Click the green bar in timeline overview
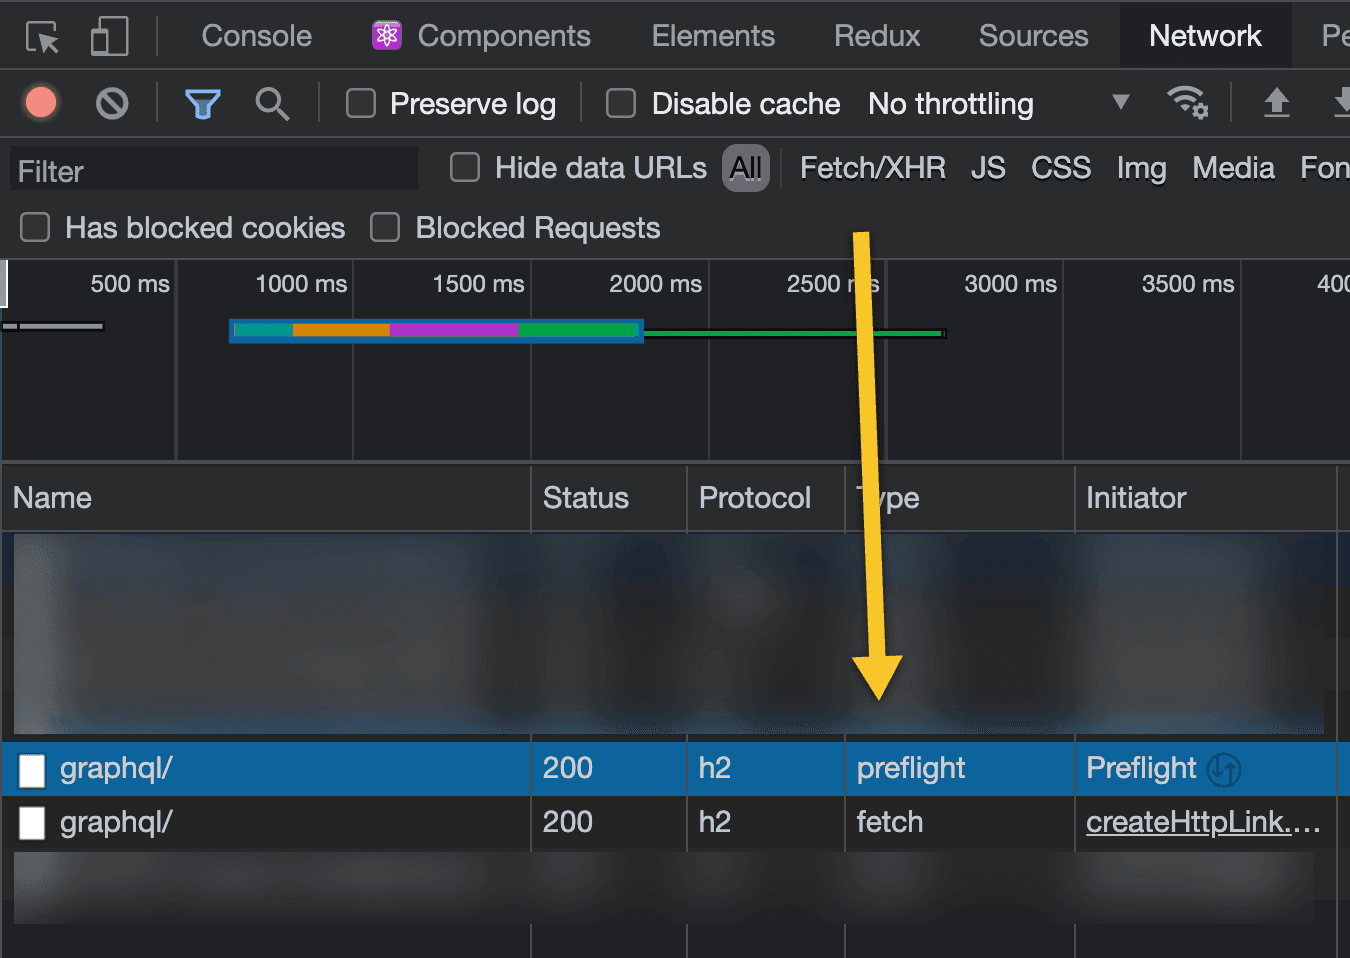The image size is (1350, 958). pyautogui.click(x=794, y=333)
